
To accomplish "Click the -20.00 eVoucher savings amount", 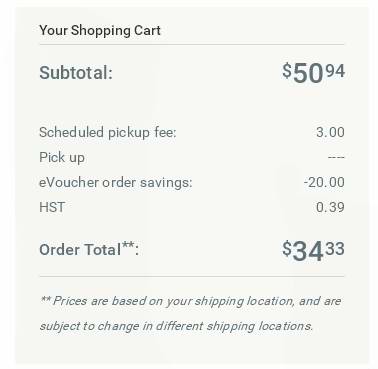I will (324, 182).
